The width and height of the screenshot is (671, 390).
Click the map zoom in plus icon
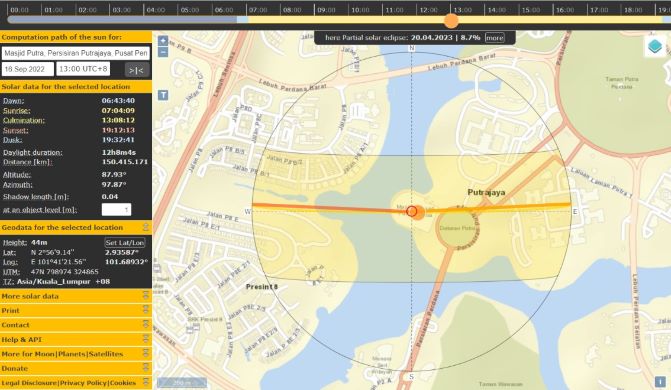[x=163, y=41]
